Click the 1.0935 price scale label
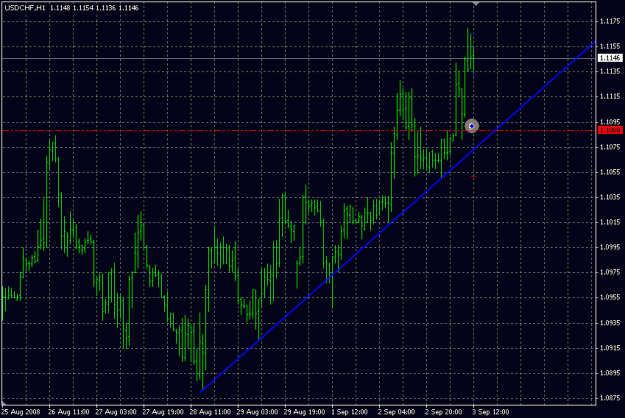 pos(610,323)
